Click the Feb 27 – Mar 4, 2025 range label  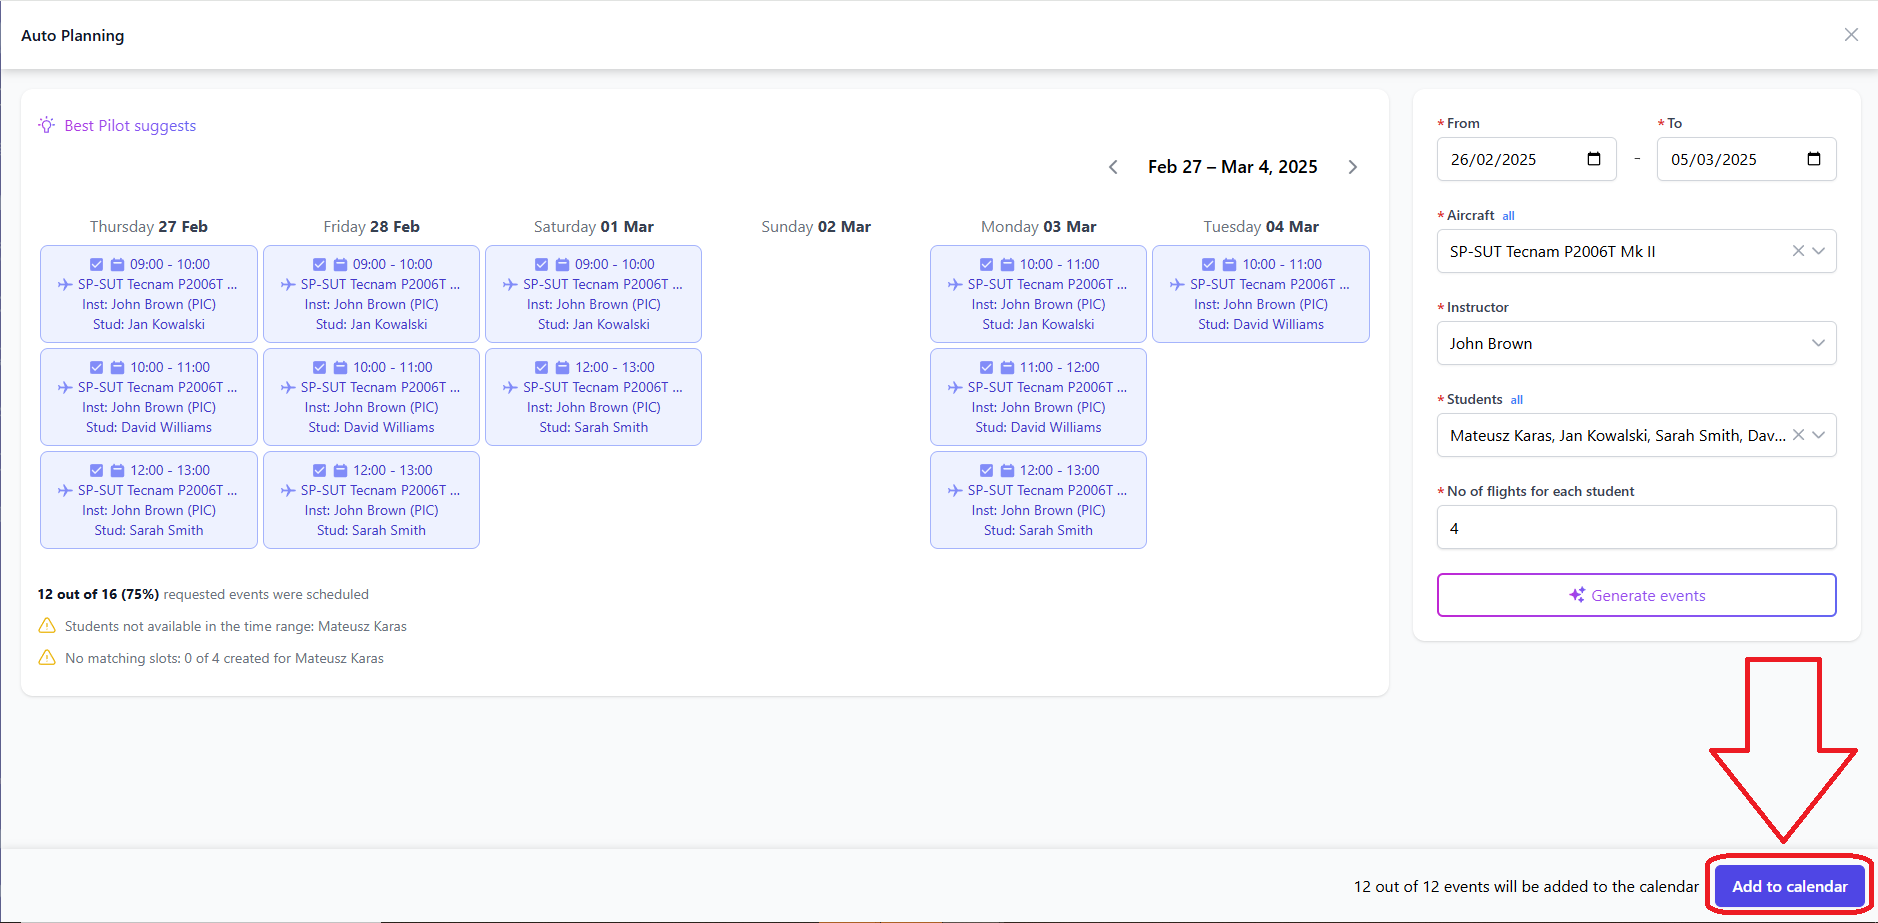coord(1232,167)
